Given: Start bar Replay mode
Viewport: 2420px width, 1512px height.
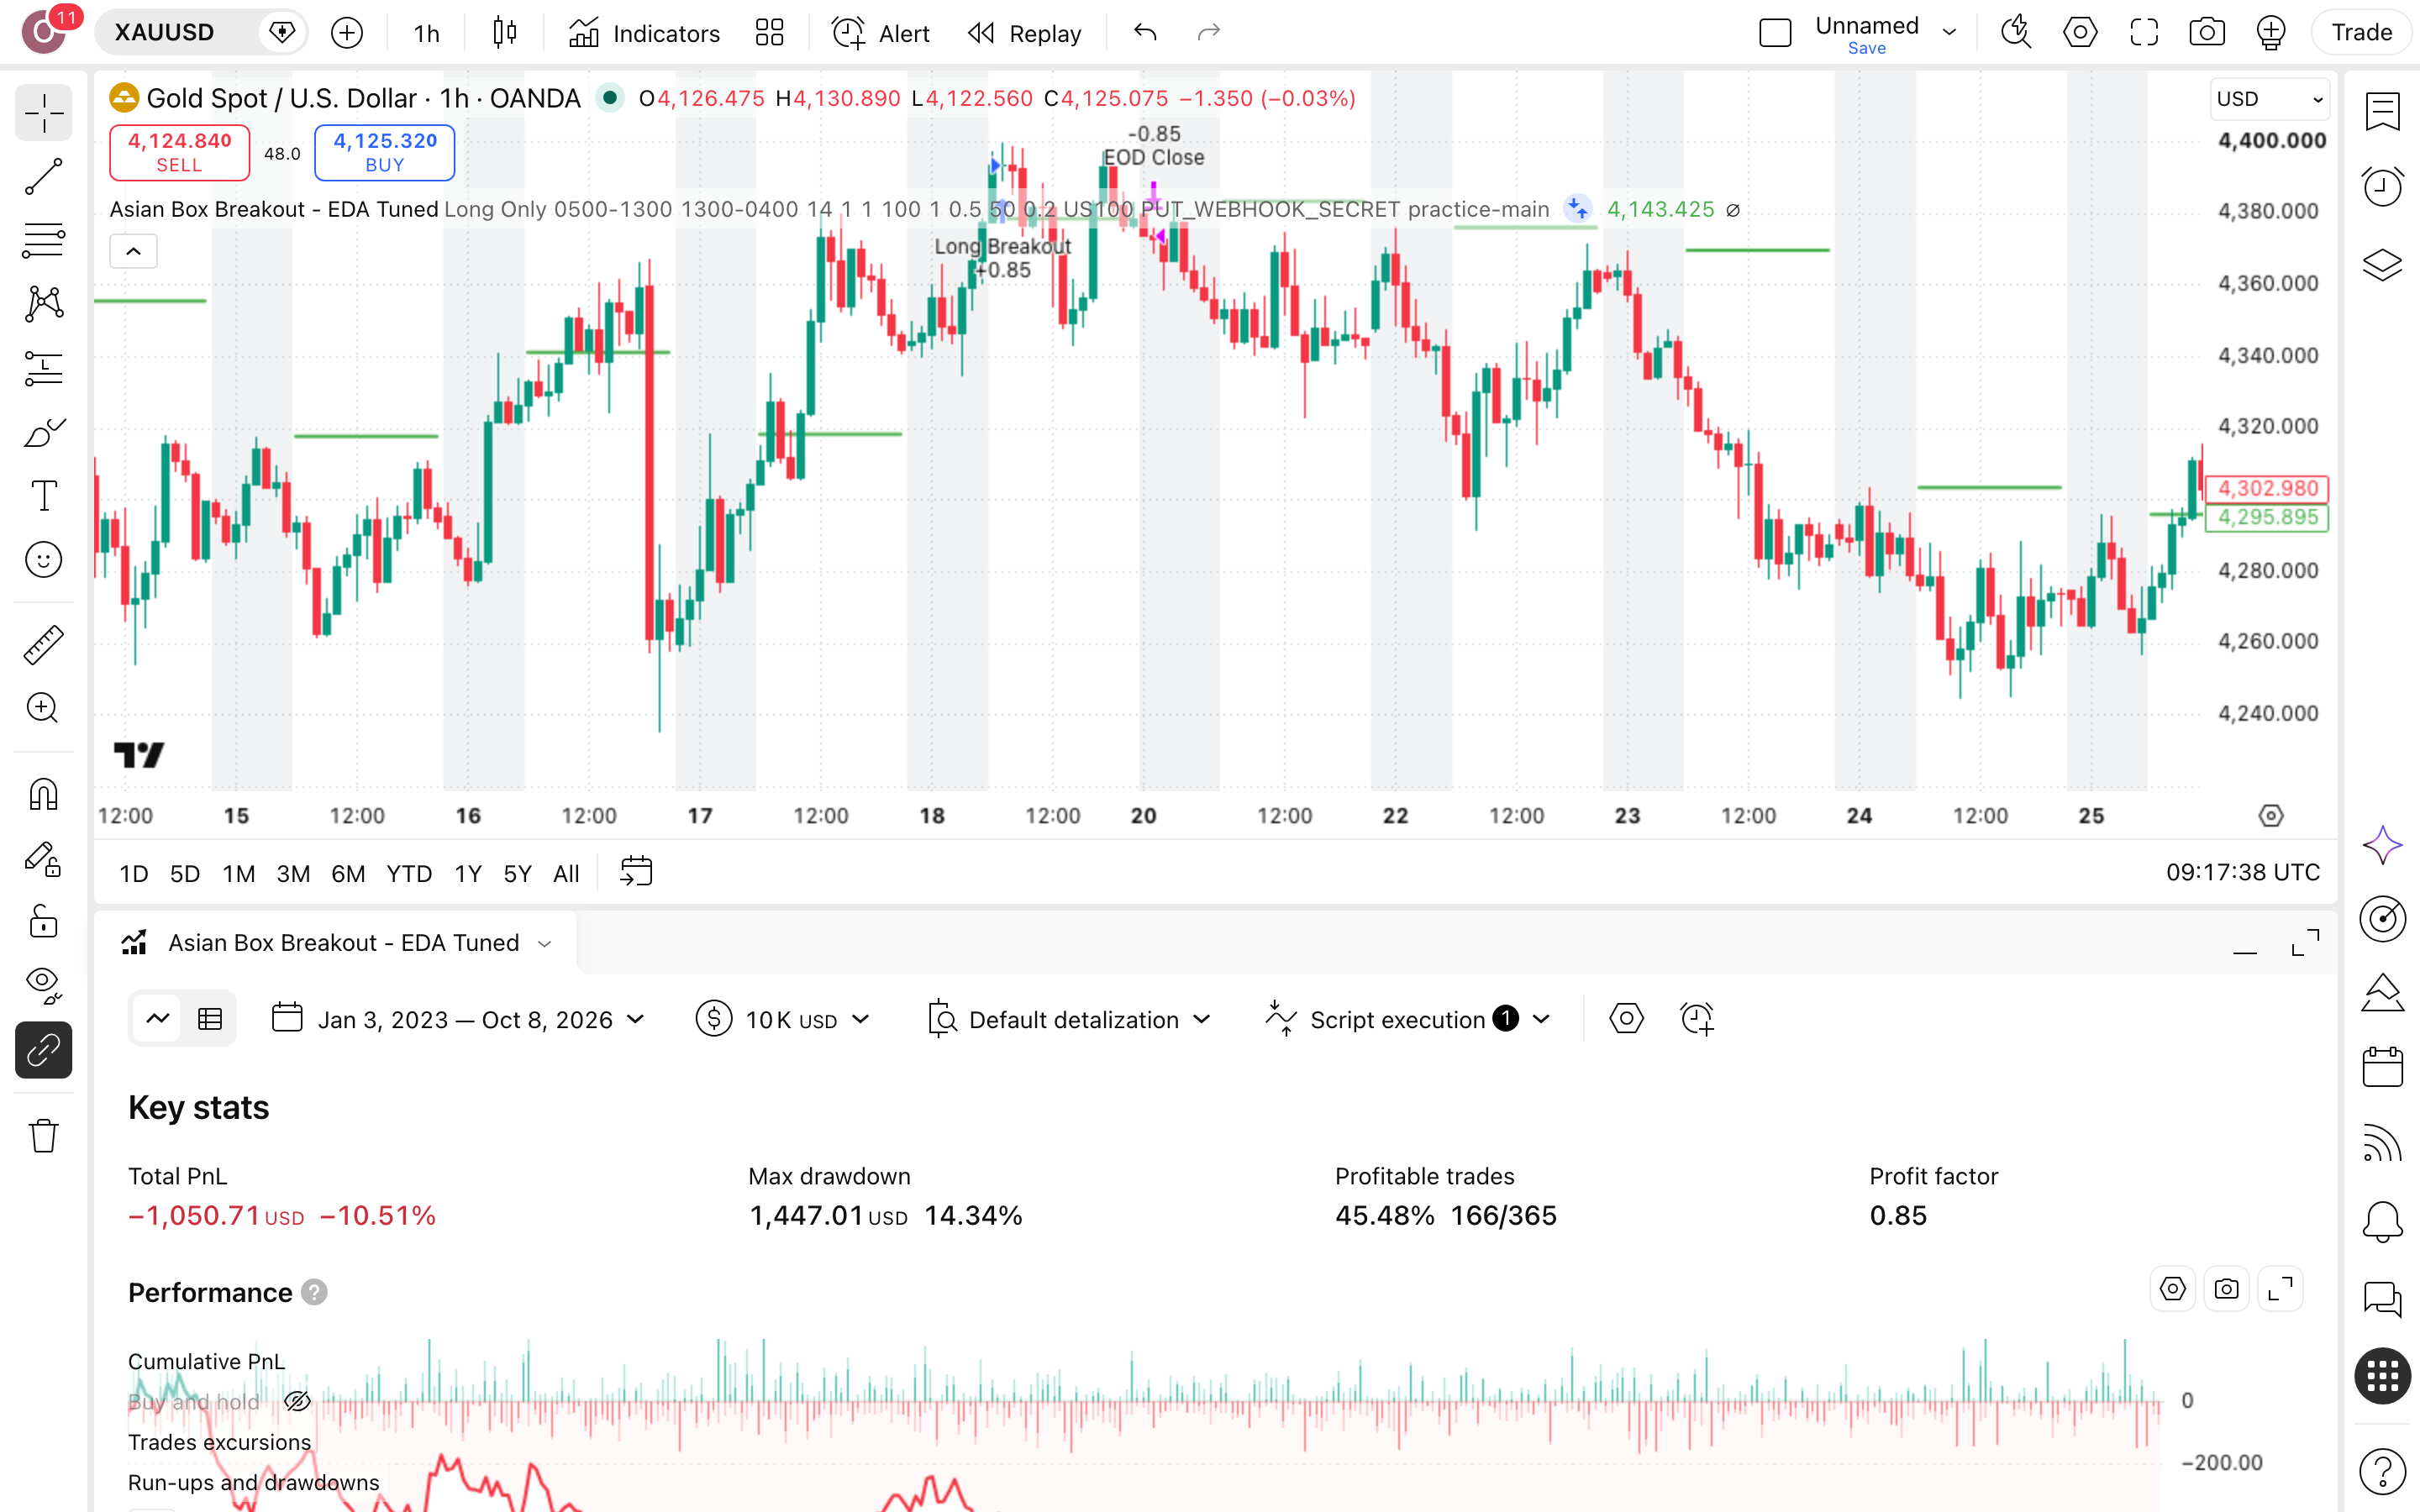Looking at the screenshot, I should pyautogui.click(x=1025, y=33).
